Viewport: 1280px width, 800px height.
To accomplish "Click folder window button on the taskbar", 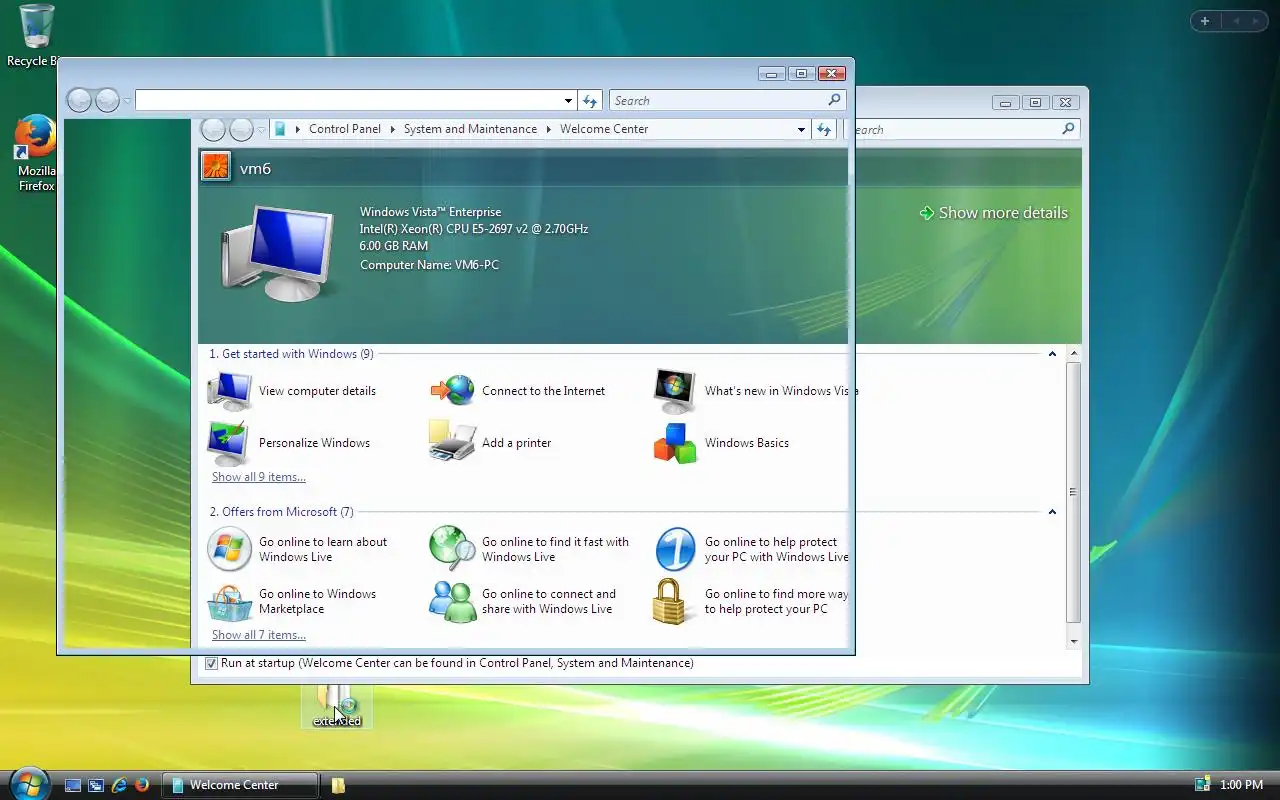I will click(338, 785).
